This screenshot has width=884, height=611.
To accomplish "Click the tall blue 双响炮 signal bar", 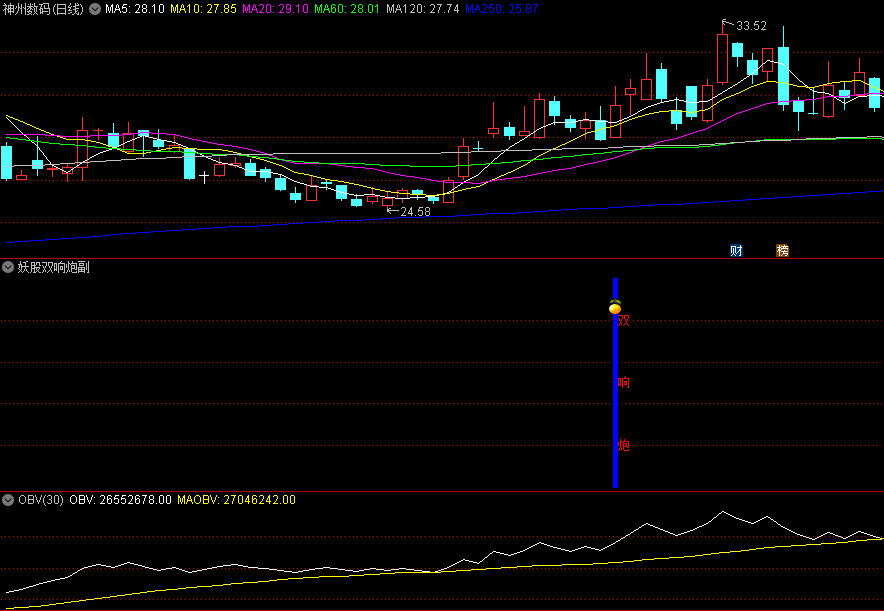I will click(x=616, y=383).
